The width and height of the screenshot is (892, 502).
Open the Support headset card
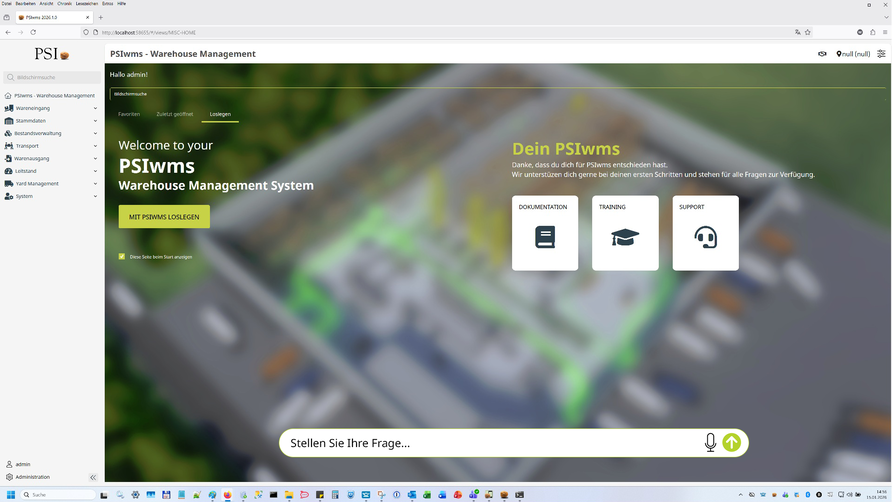tap(705, 233)
